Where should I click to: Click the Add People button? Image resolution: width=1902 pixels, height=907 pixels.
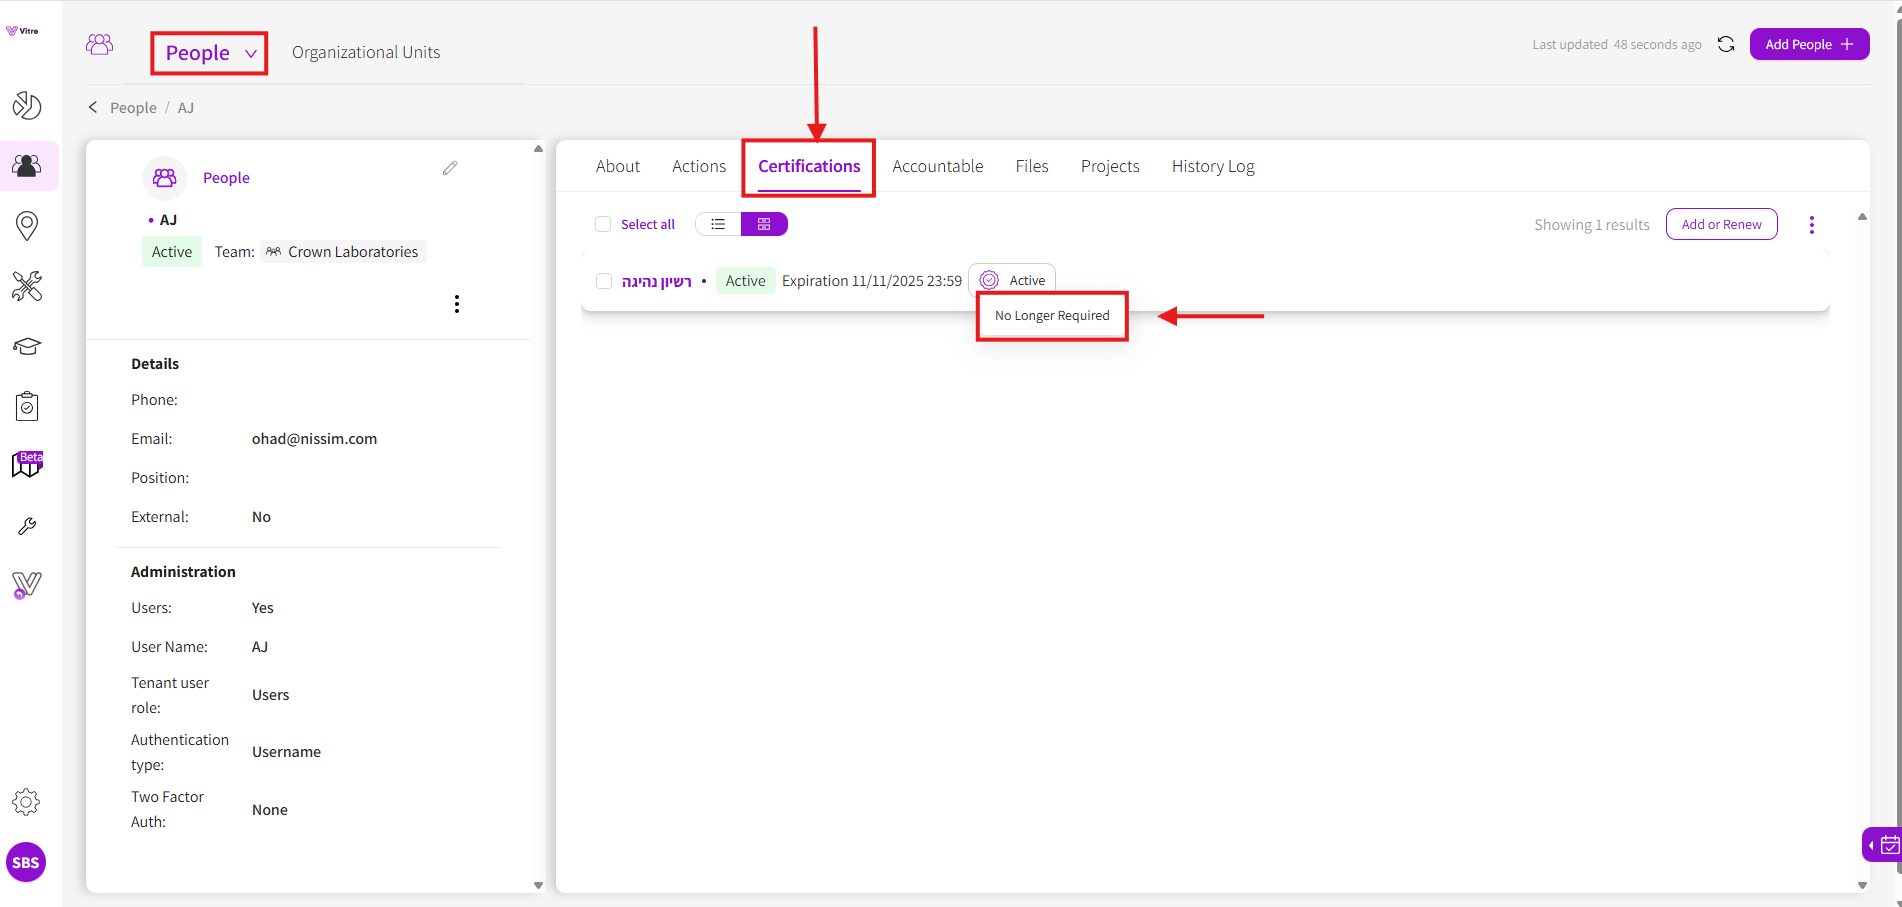coord(1810,44)
